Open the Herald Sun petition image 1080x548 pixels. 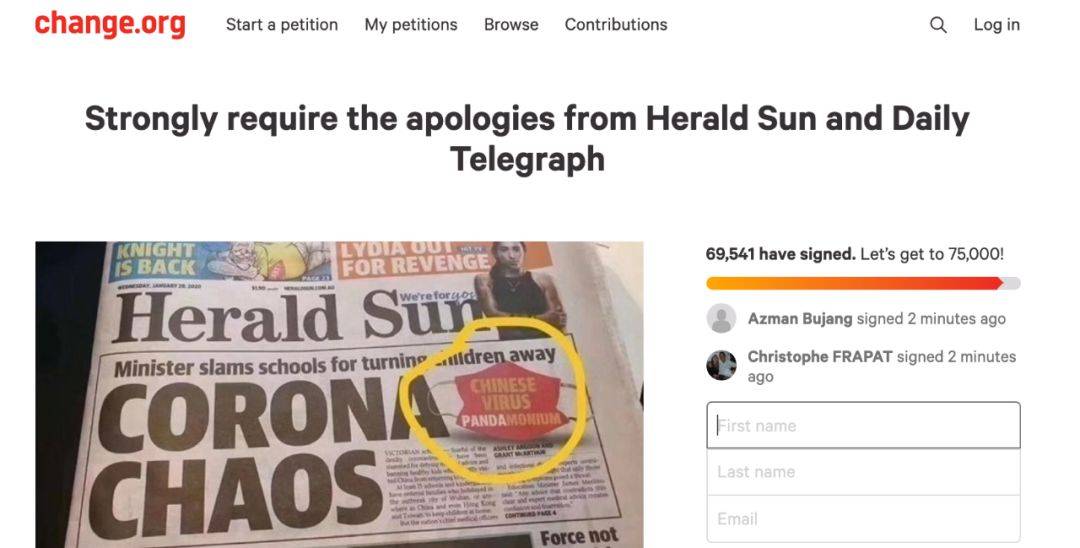[x=340, y=394]
